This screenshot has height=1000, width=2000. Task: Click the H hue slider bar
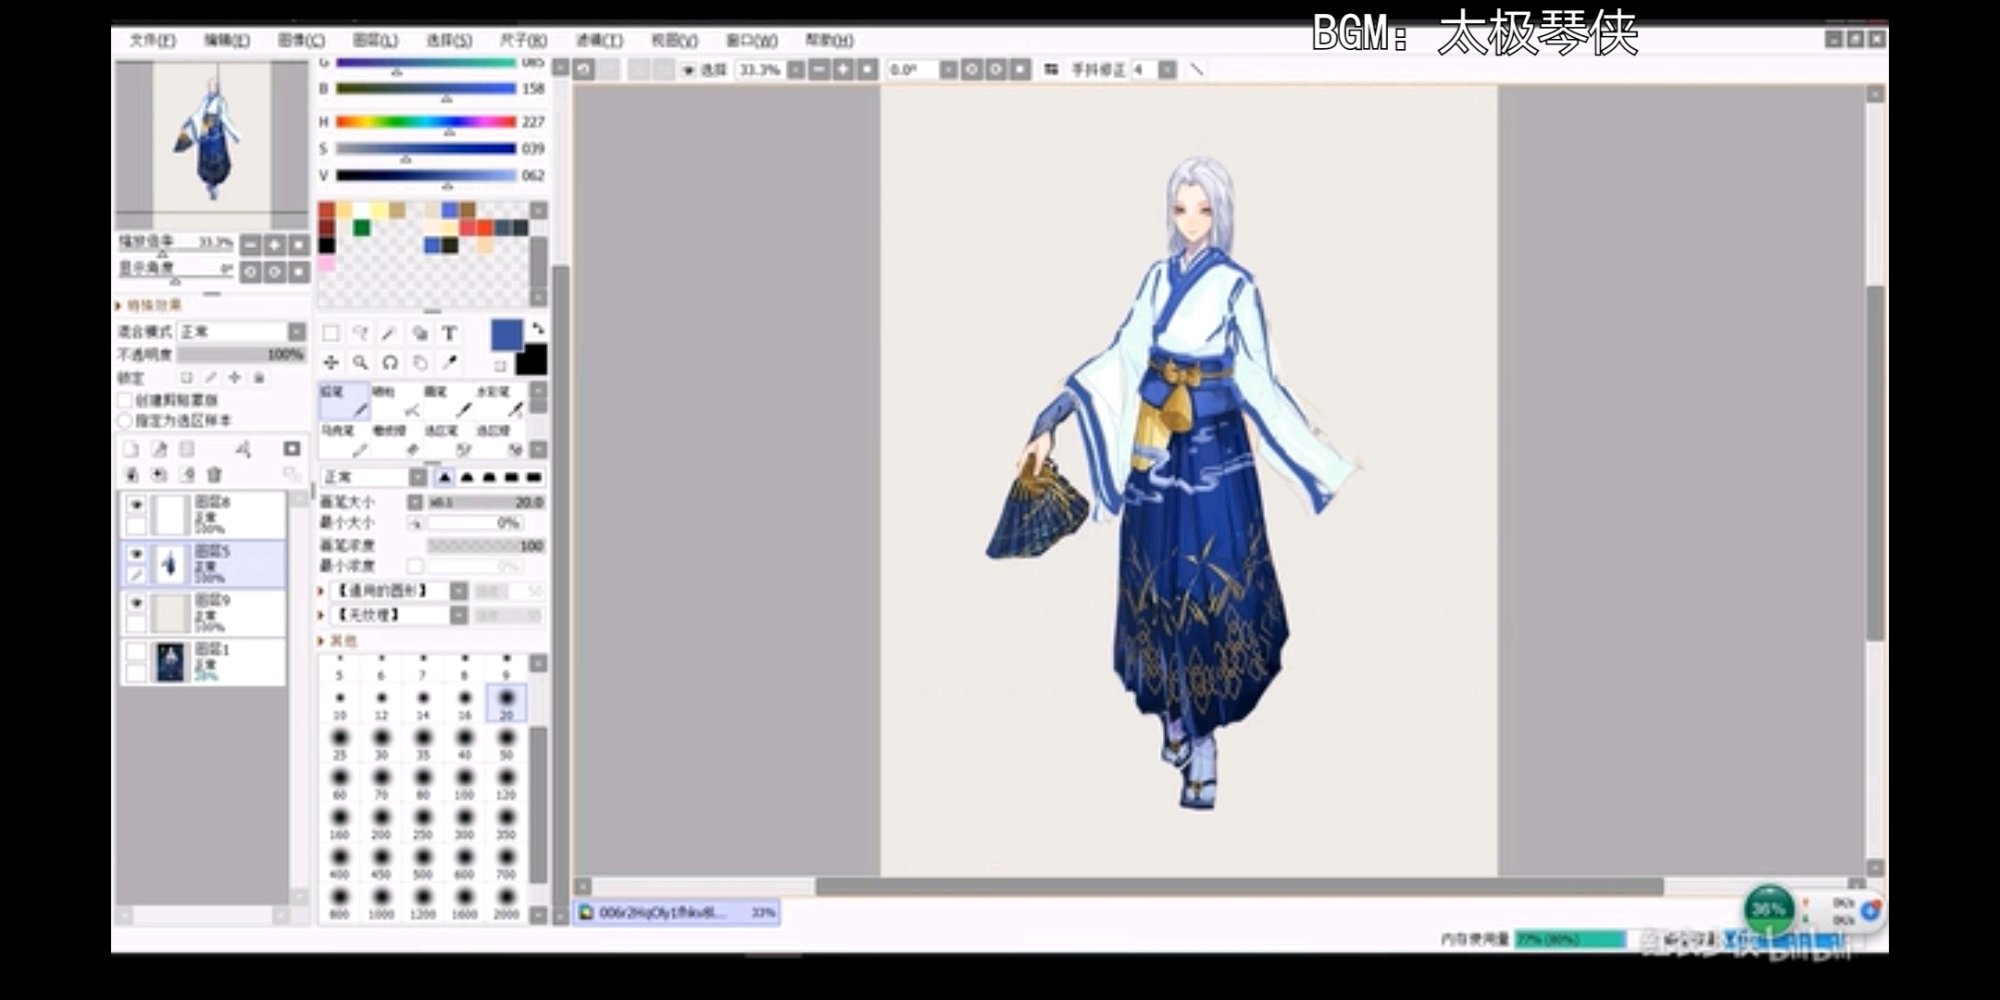pos(426,121)
